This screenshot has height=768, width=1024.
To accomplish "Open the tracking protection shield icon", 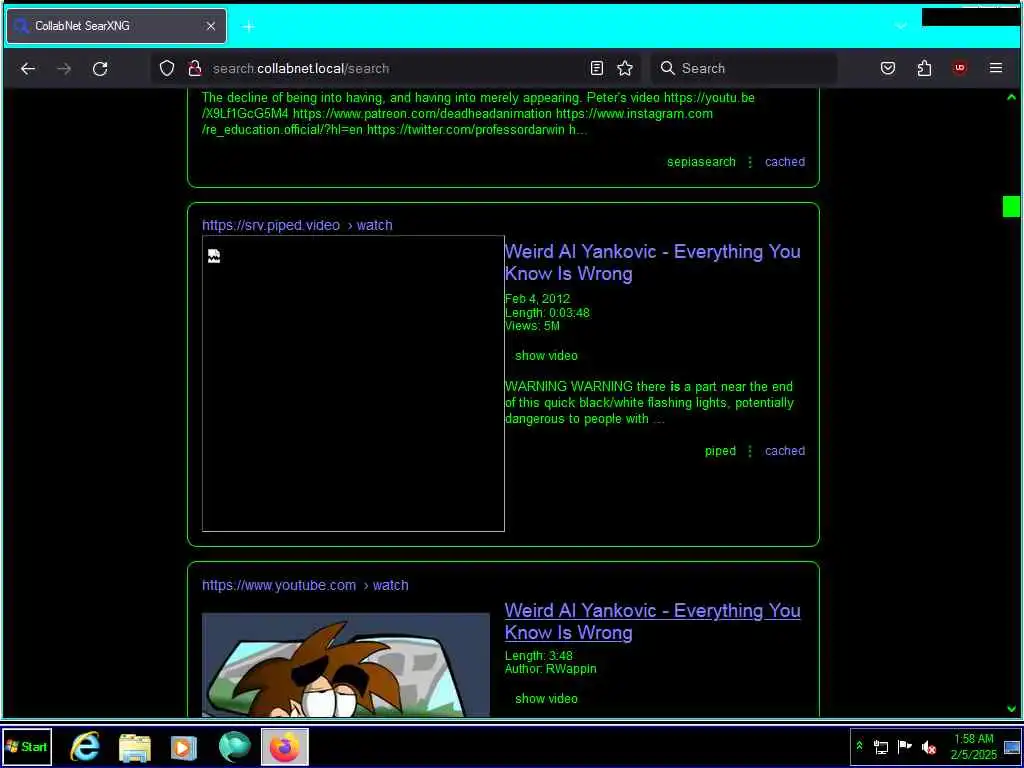I will click(x=167, y=69).
